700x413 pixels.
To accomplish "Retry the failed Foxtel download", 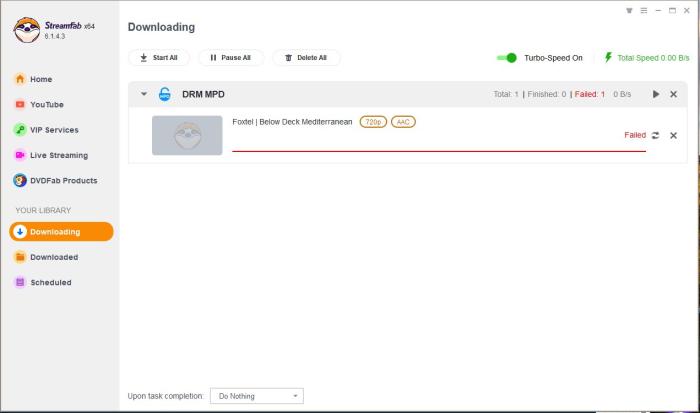I will 655,135.
